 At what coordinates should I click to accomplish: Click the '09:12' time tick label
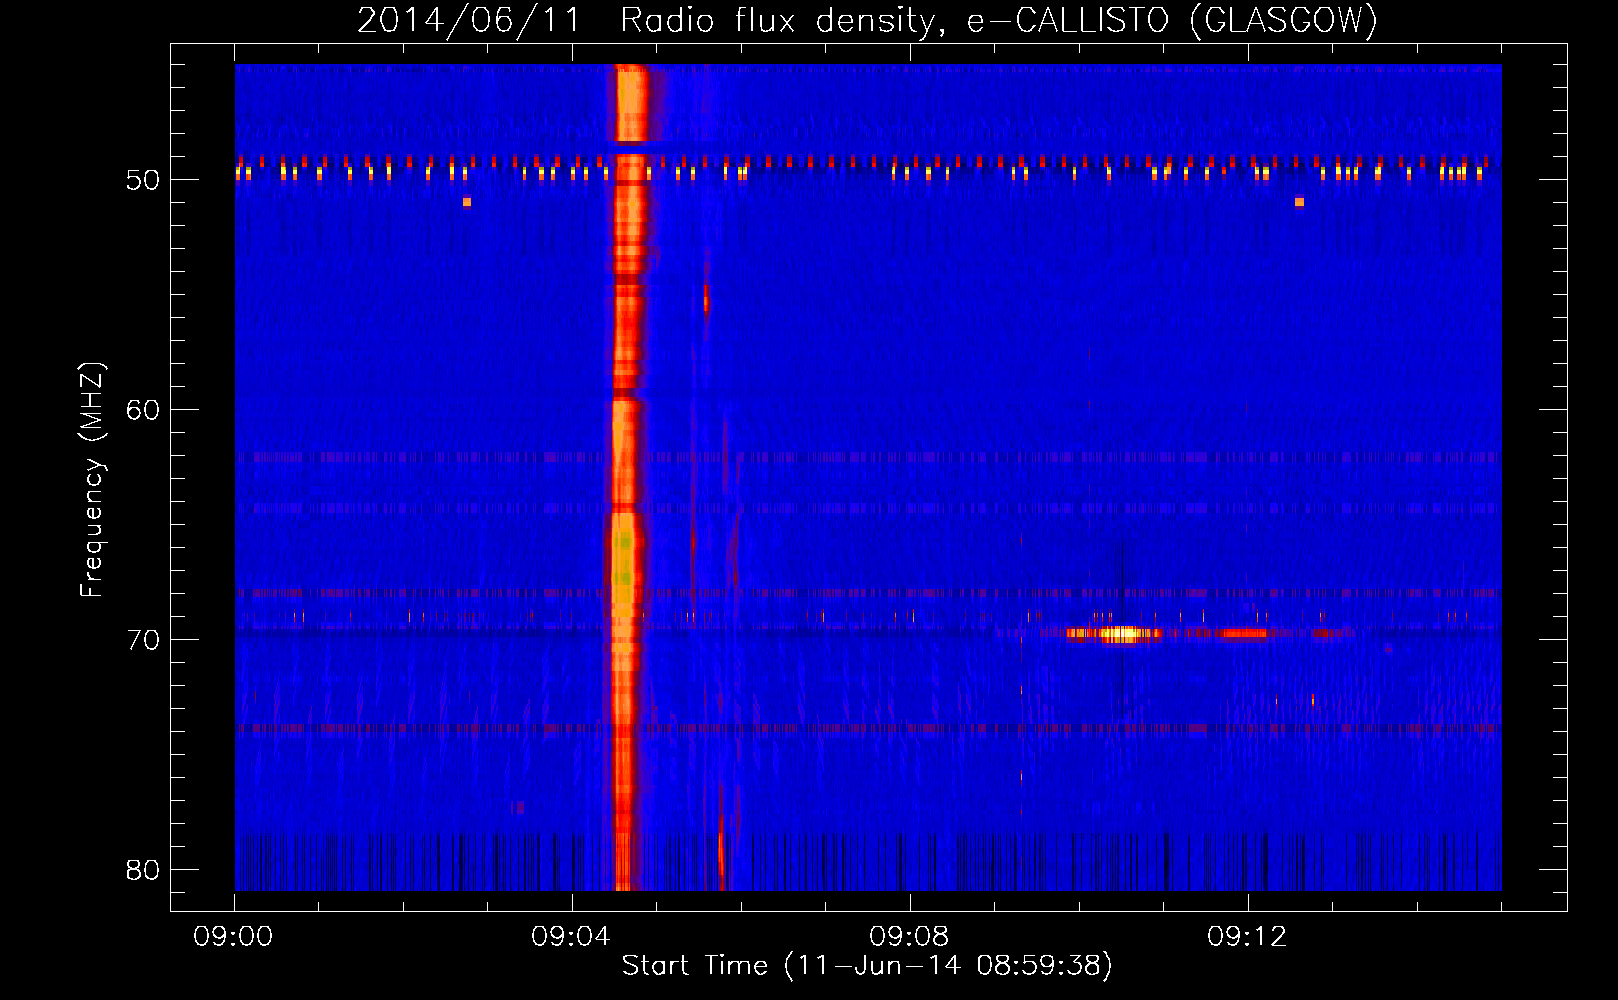1247,937
